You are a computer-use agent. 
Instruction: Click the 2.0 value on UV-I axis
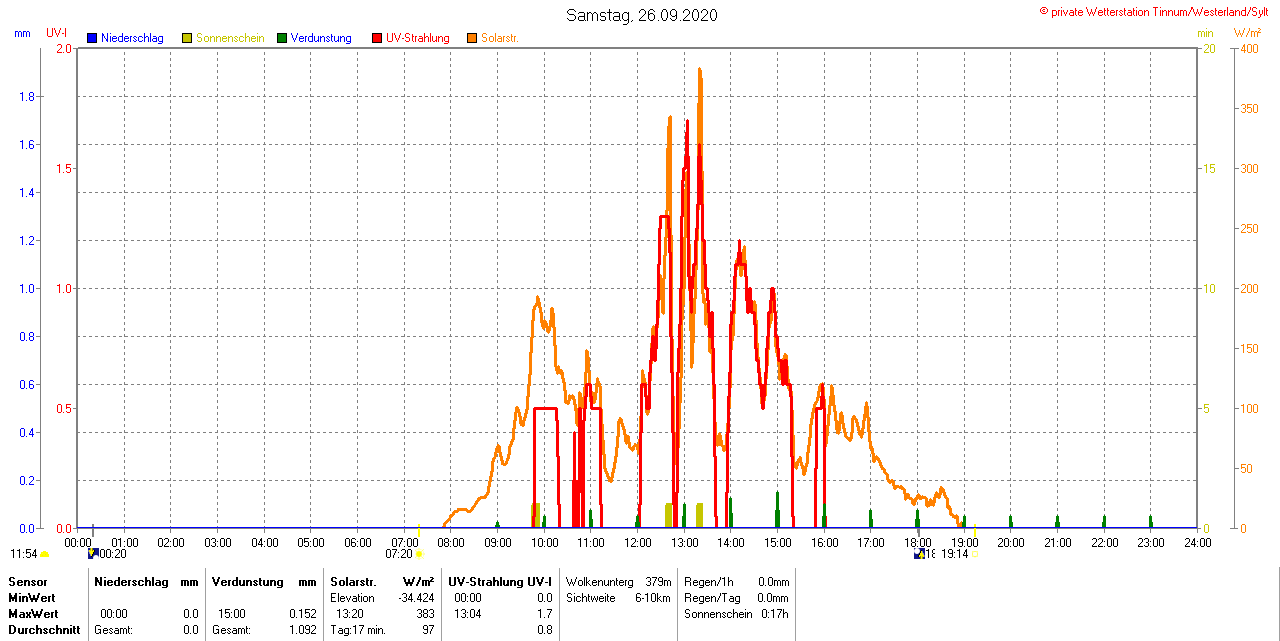64,48
